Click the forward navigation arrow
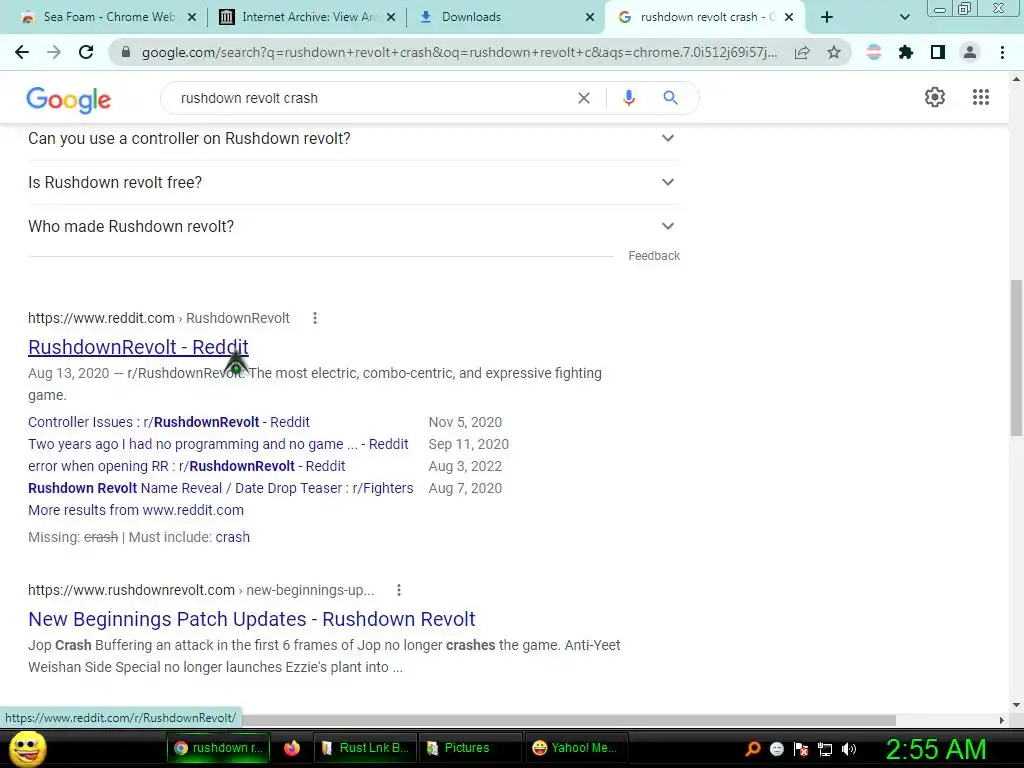The width and height of the screenshot is (1024, 768). 54,52
